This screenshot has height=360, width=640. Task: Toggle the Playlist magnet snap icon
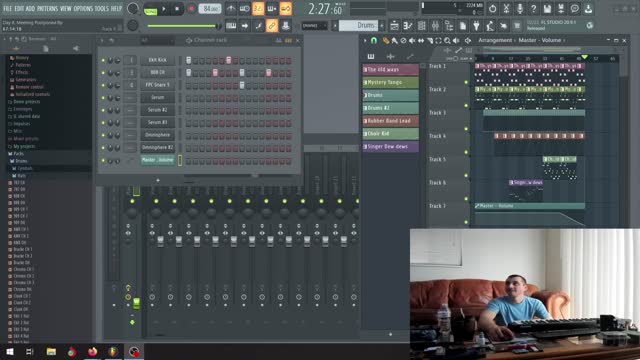pos(374,40)
